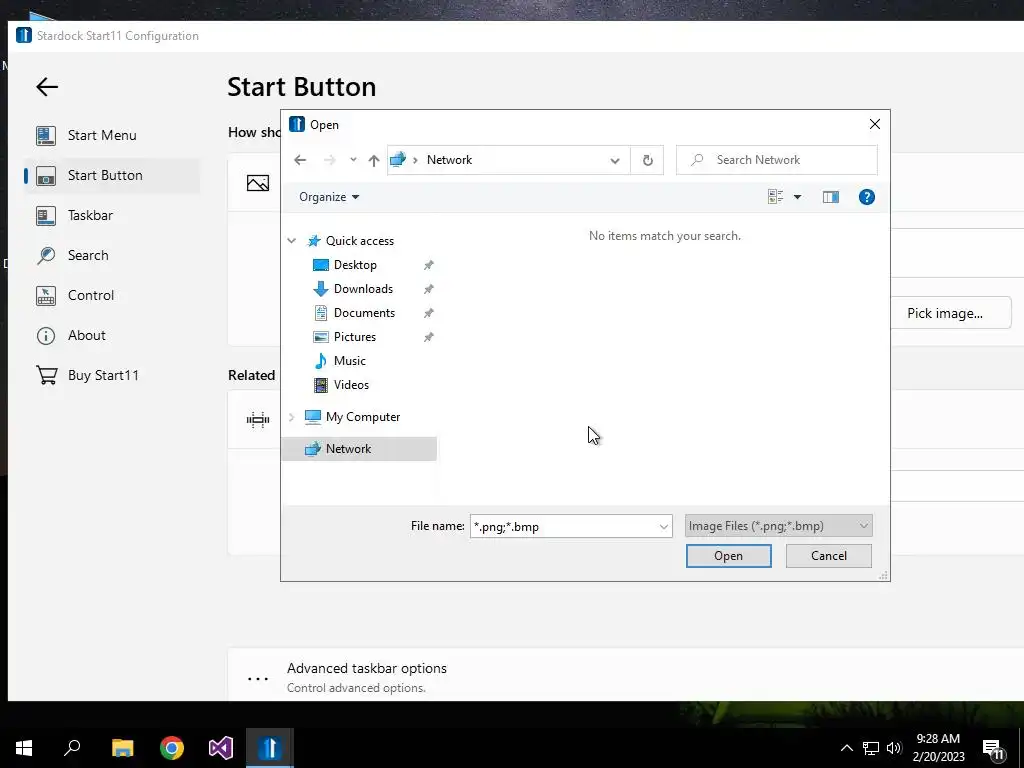Open the notification center
Screen dimensions: 1024x768
[x=993, y=749]
